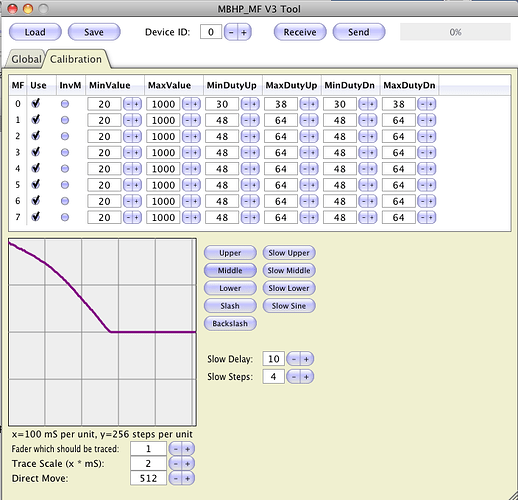Screen dimensions: 518x500
Task: Click the Backslash move button
Action: (x=230, y=324)
